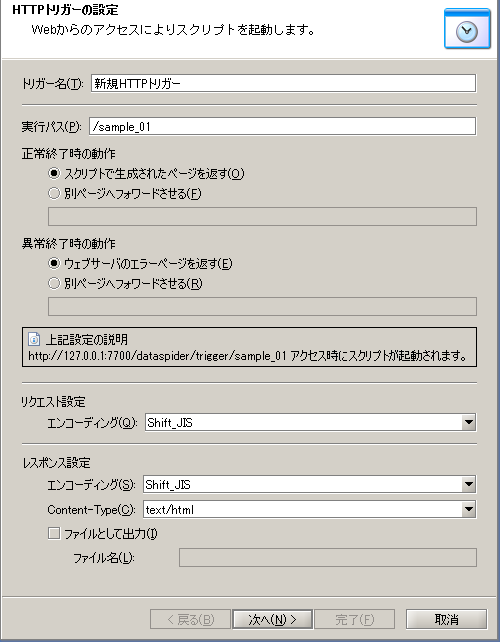Click the ファイル名(L) text field
500x642 pixels.
point(328,558)
